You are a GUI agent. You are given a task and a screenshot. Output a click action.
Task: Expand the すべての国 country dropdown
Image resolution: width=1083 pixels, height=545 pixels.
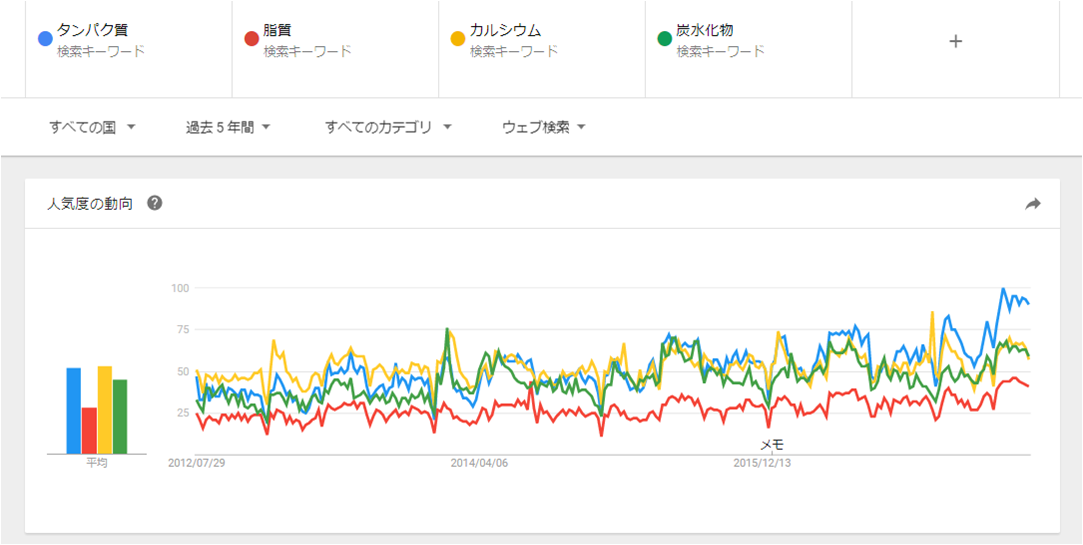92,127
